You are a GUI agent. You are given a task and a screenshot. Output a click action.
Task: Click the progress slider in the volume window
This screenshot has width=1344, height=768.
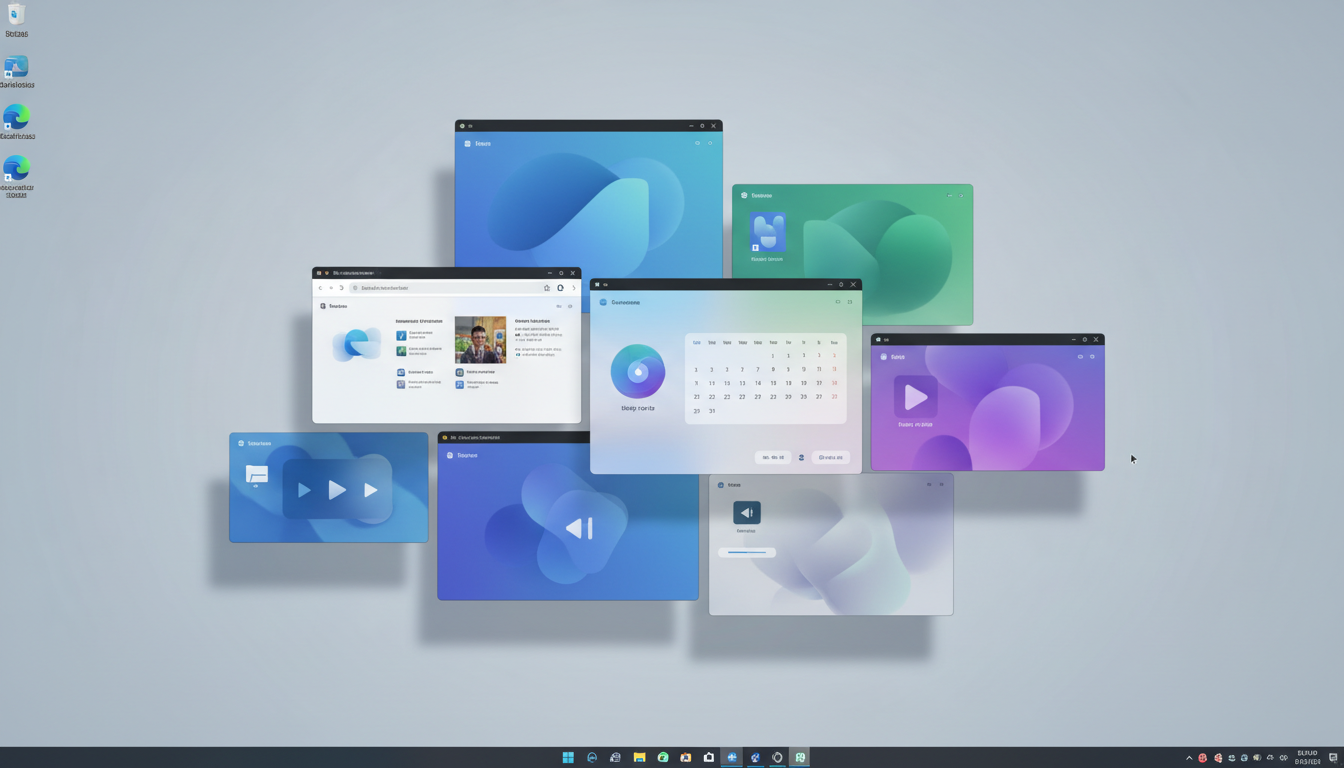(747, 552)
